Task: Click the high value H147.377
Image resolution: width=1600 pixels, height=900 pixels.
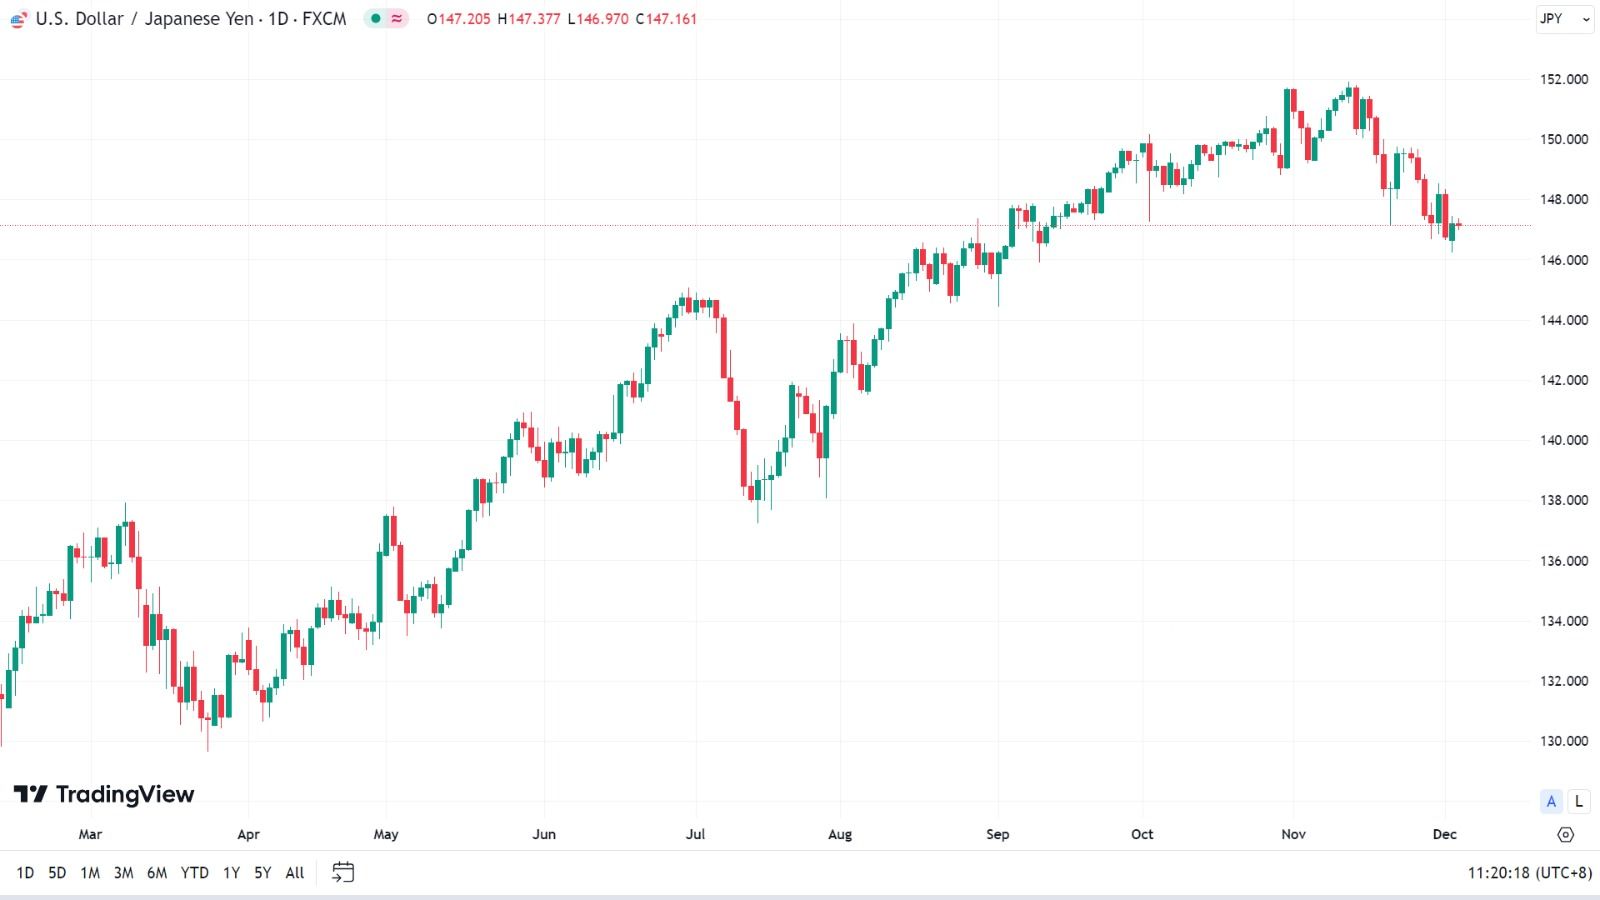Action: [529, 19]
